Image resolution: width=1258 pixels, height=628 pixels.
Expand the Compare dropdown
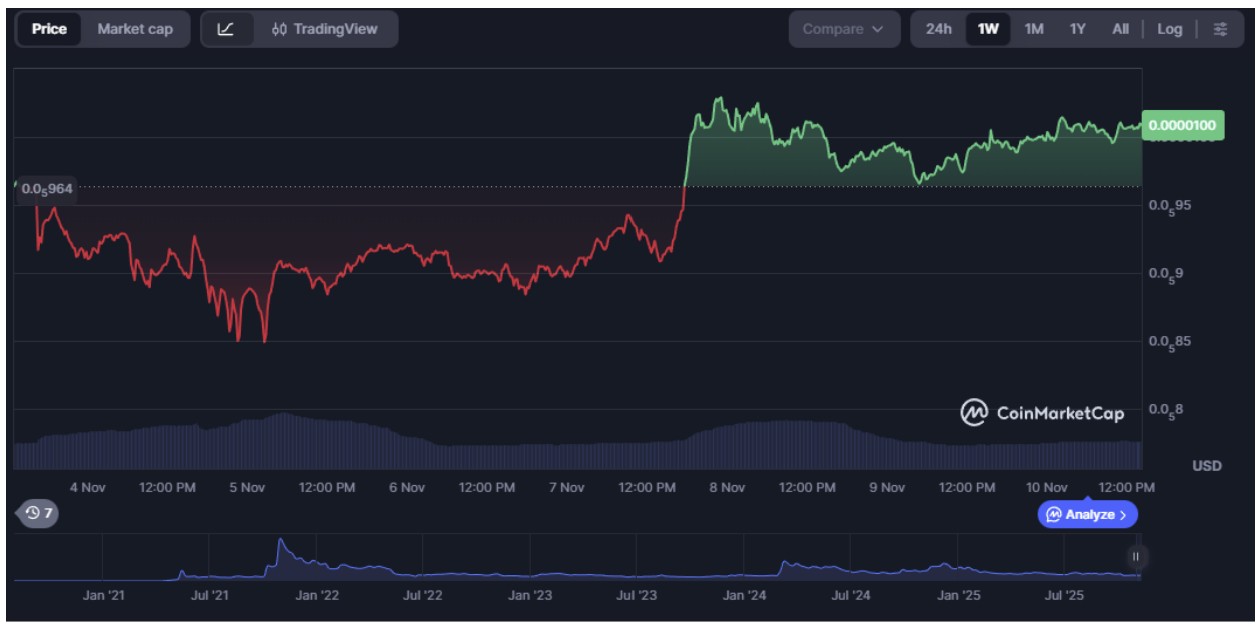pyautogui.click(x=843, y=29)
